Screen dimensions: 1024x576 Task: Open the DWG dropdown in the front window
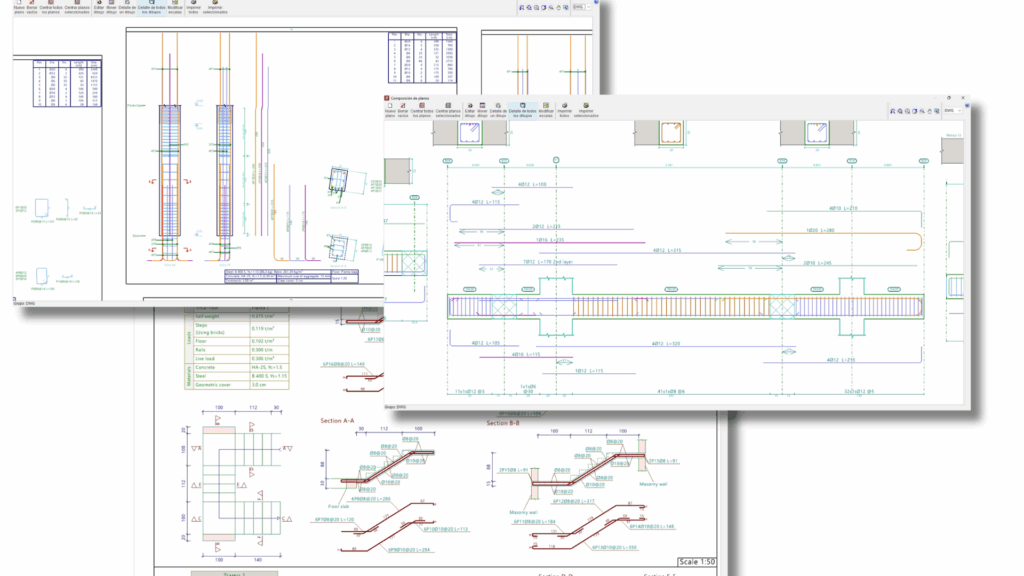pyautogui.click(x=952, y=111)
